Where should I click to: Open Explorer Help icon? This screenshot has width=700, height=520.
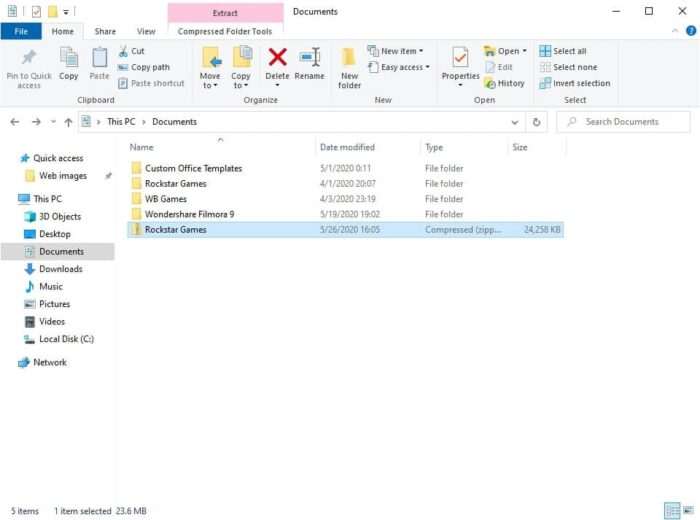pyautogui.click(x=691, y=31)
